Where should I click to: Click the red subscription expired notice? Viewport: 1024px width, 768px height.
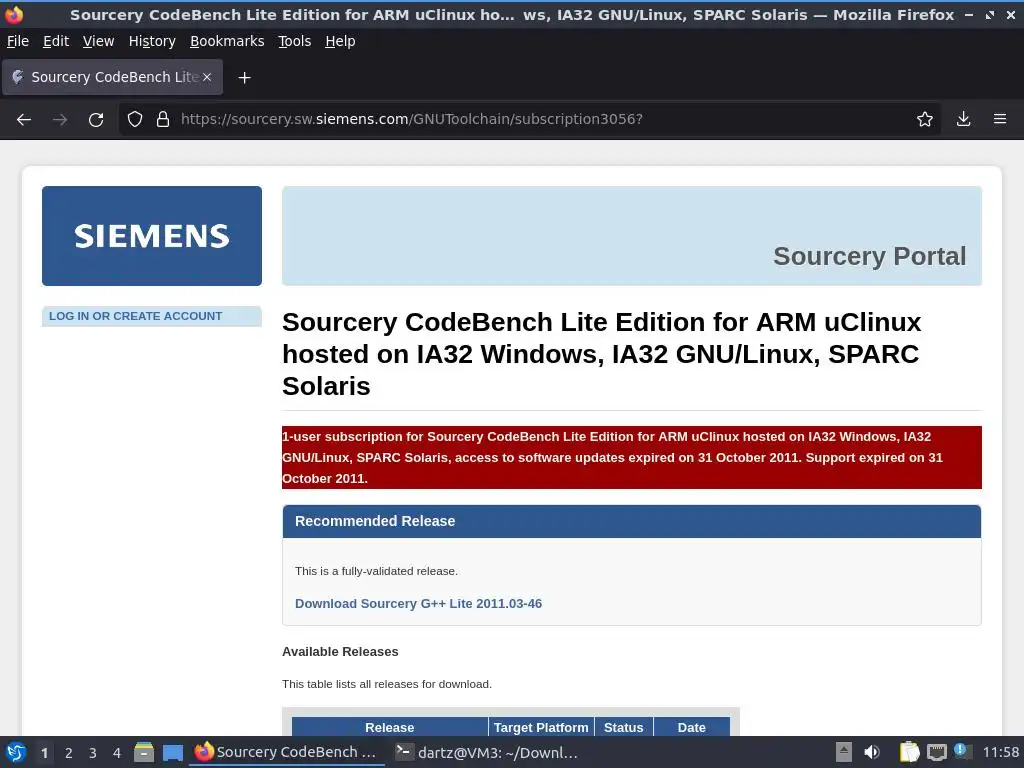632,457
